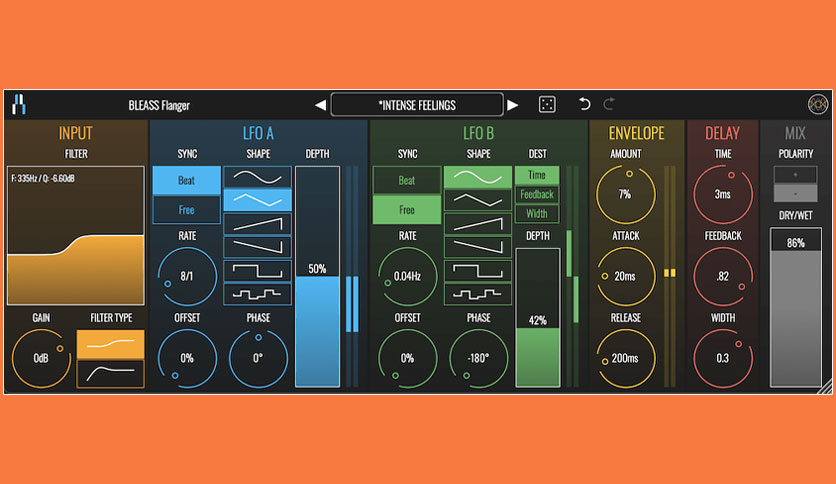This screenshot has width=836, height=484.
Task: Click the resize grip at bottom-right corner
Action: click(x=825, y=387)
